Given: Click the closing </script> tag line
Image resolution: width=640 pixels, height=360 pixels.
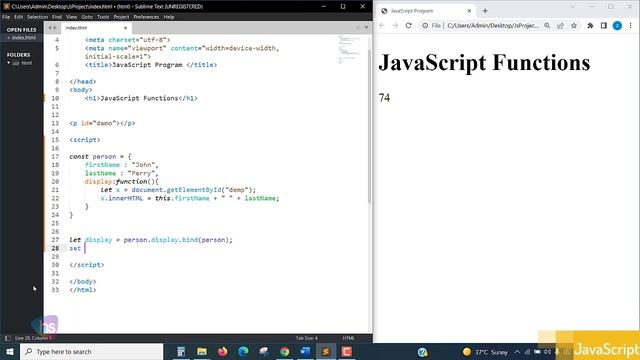Looking at the screenshot, I should point(87,265).
